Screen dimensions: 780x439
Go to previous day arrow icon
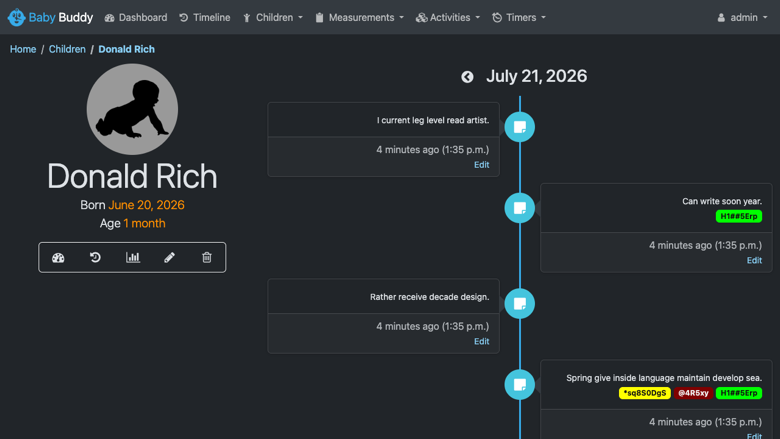(467, 77)
